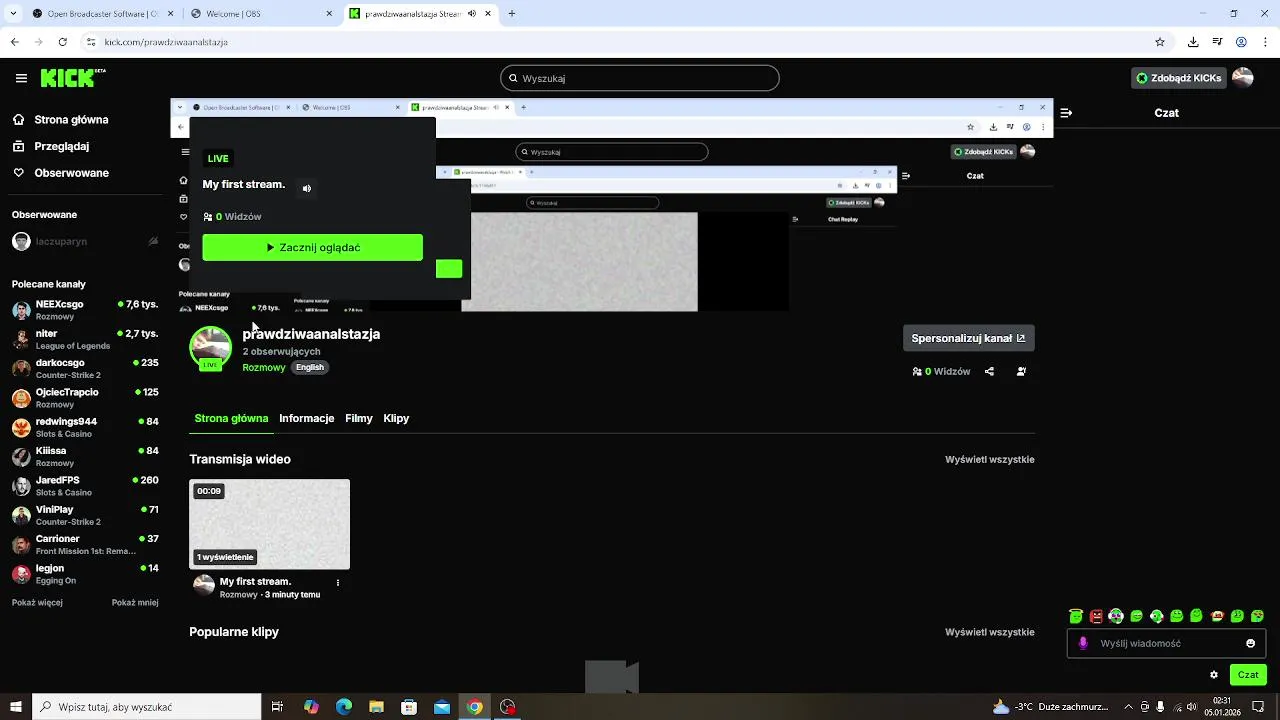Click Zdobądź KICKs button
Viewport: 1280px width, 720px height.
[1179, 78]
